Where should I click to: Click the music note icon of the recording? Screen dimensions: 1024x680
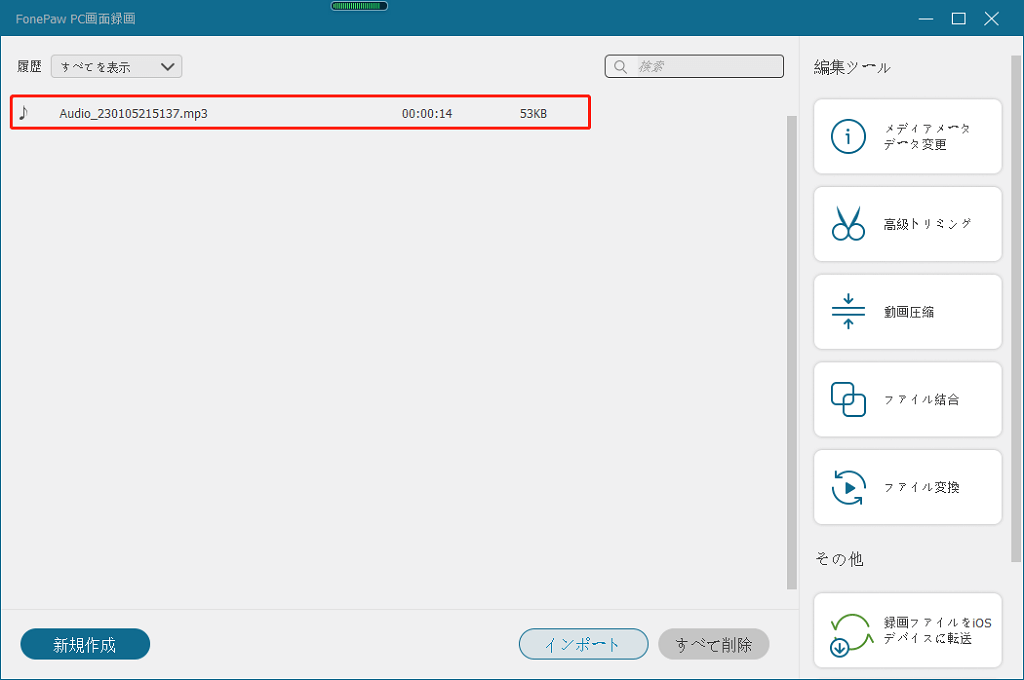coord(24,113)
